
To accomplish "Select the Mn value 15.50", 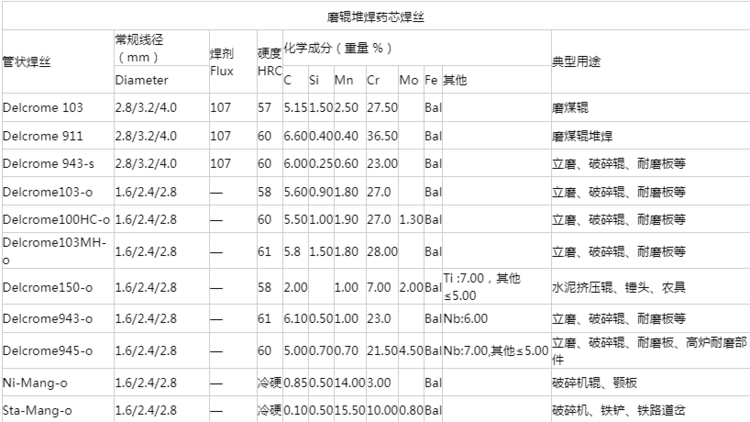I will pyautogui.click(x=350, y=411).
